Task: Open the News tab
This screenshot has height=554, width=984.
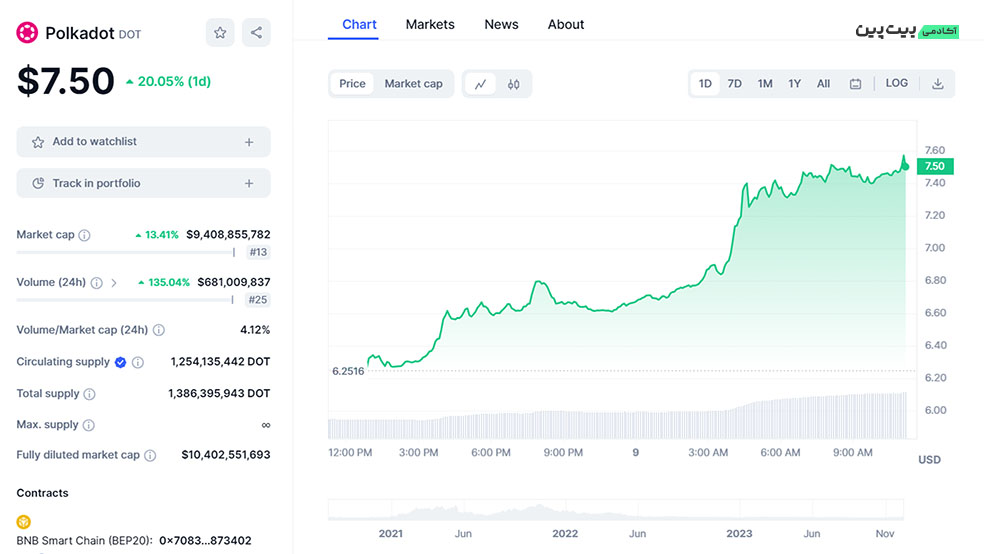Action: pos(501,24)
